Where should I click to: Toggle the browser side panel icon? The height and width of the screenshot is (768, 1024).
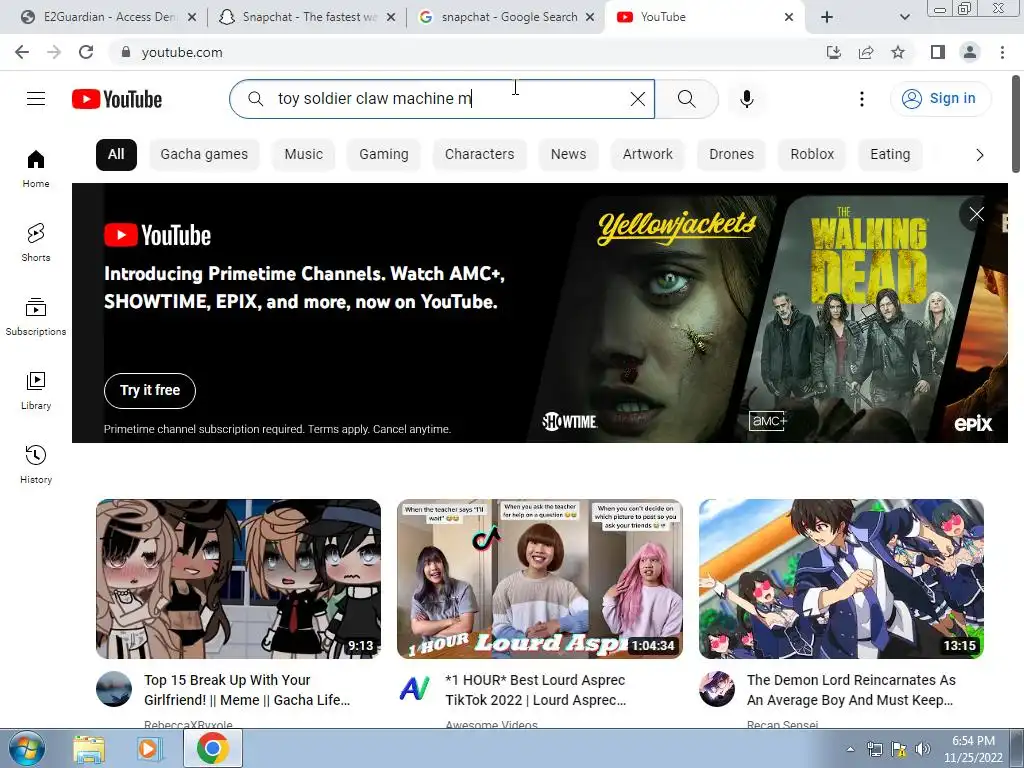(x=938, y=52)
